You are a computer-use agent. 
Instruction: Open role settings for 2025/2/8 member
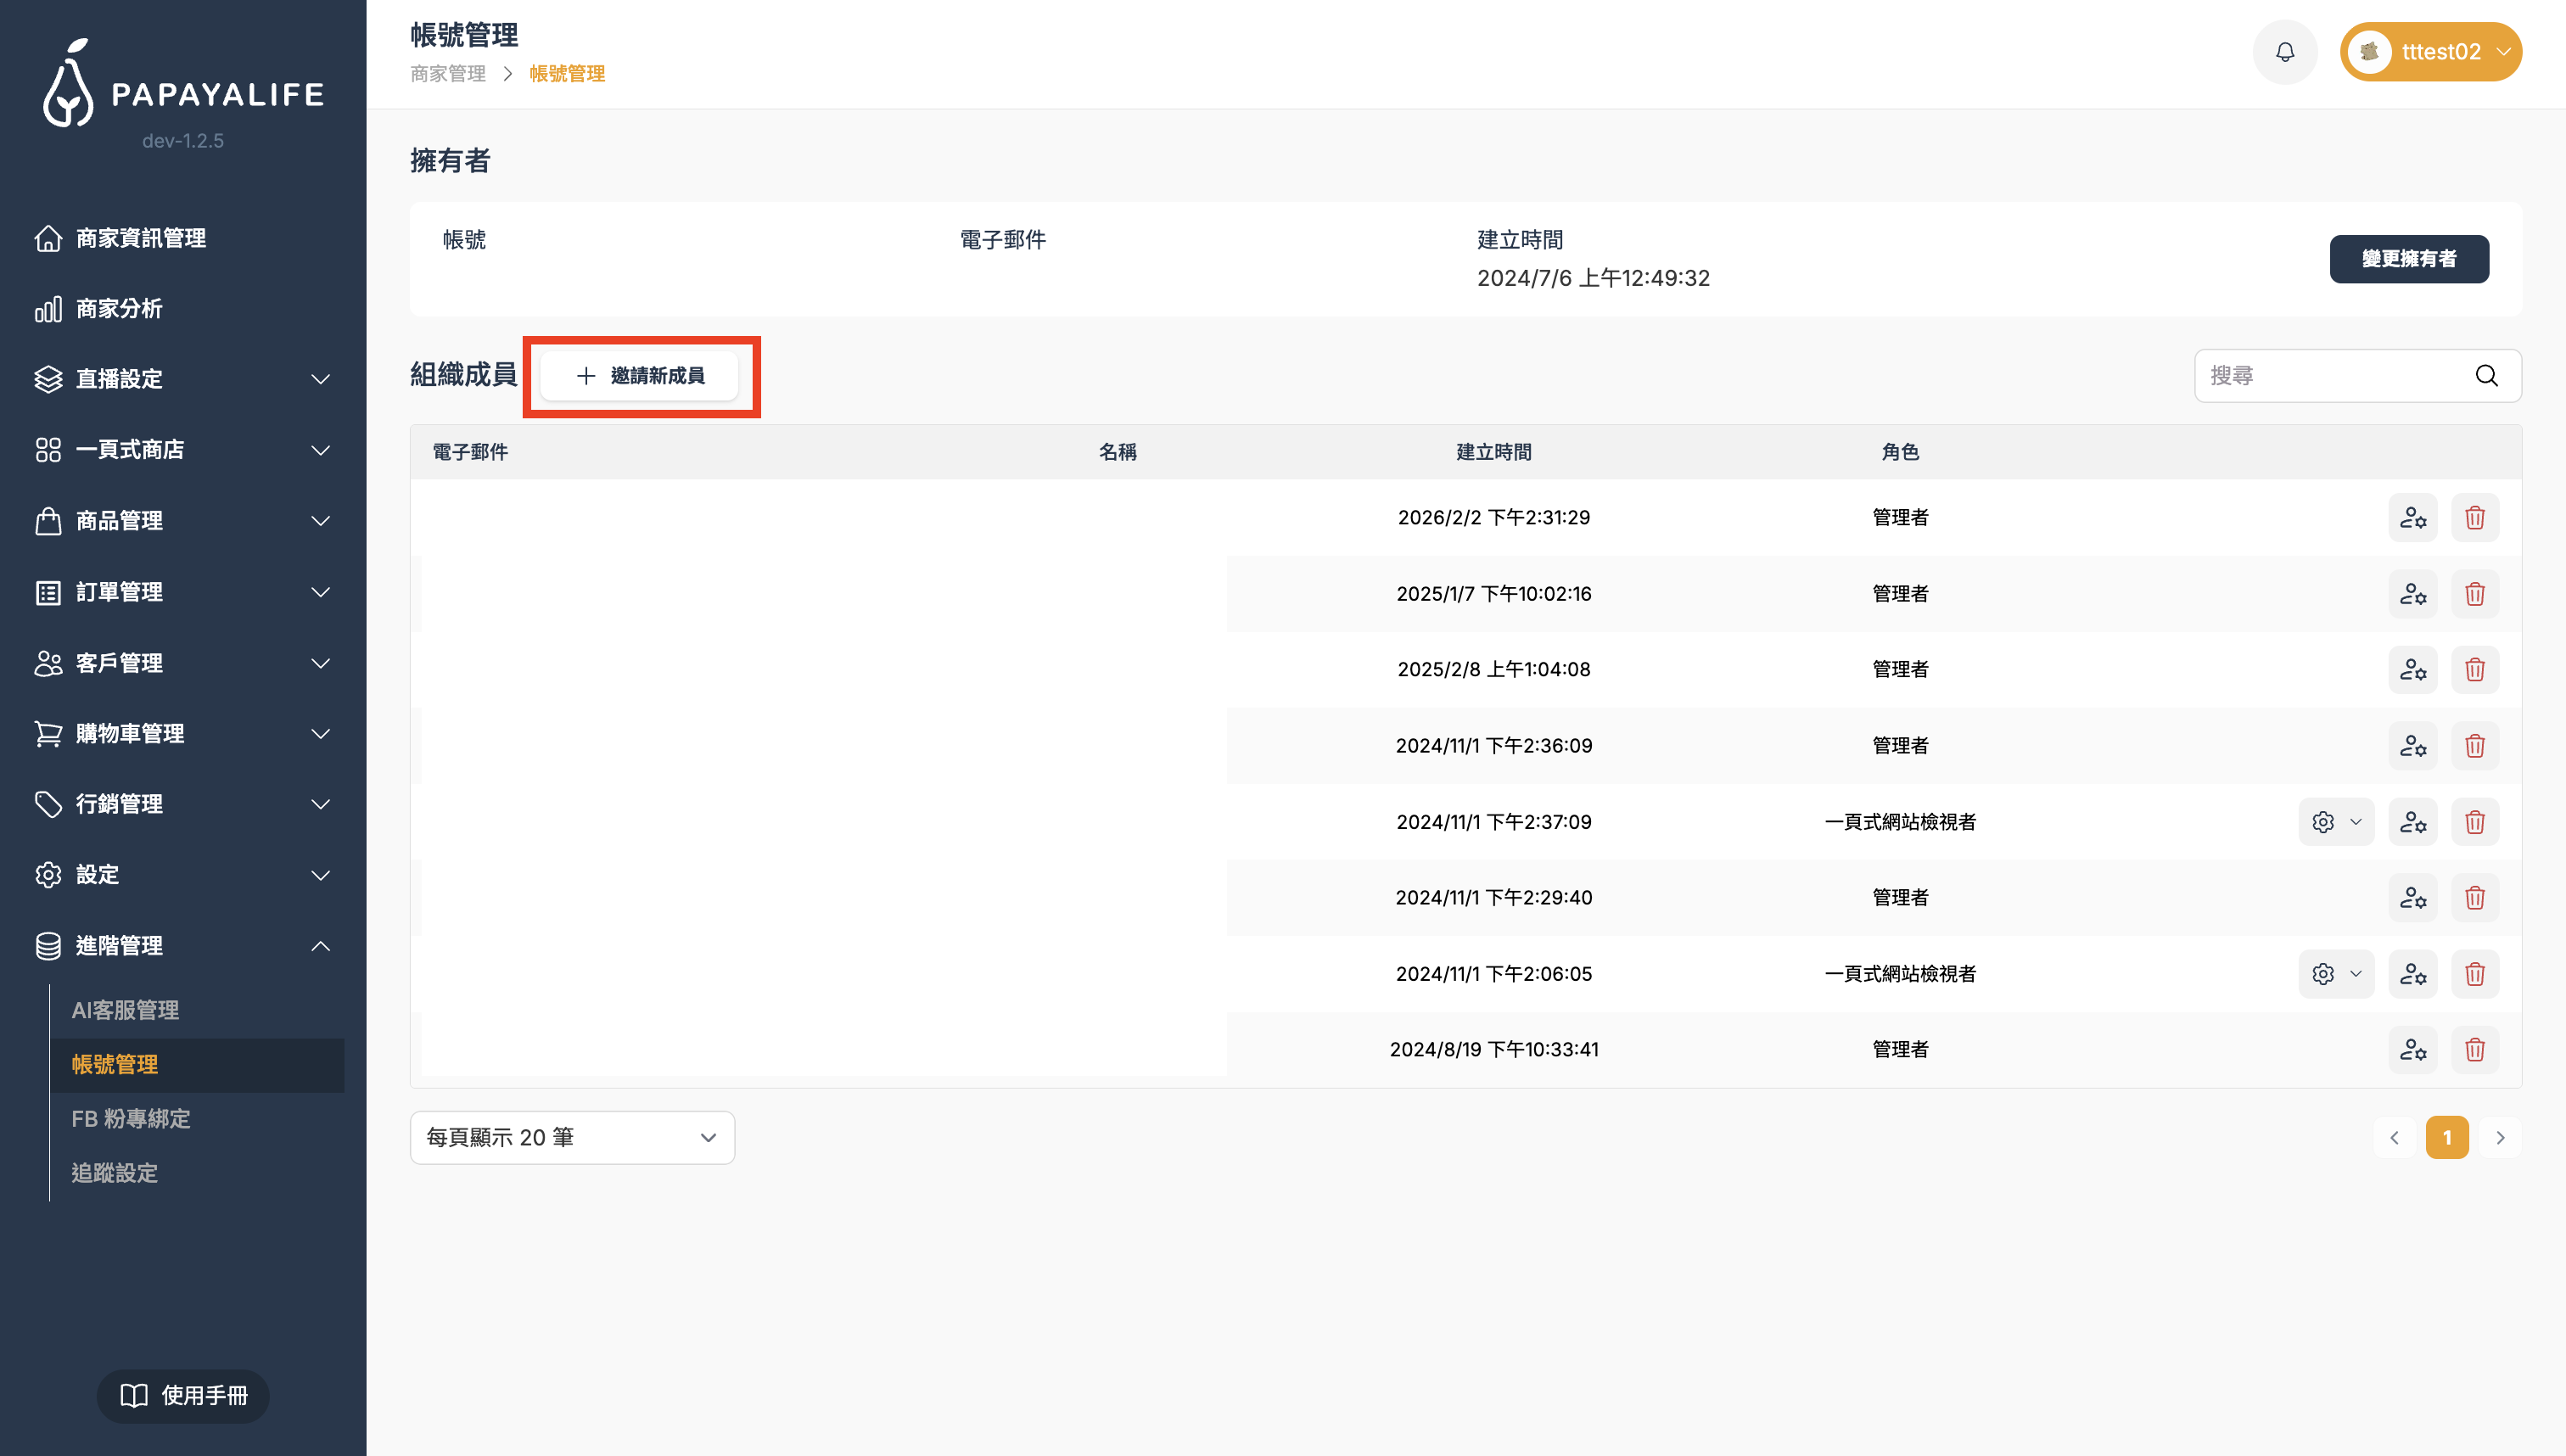[2413, 670]
